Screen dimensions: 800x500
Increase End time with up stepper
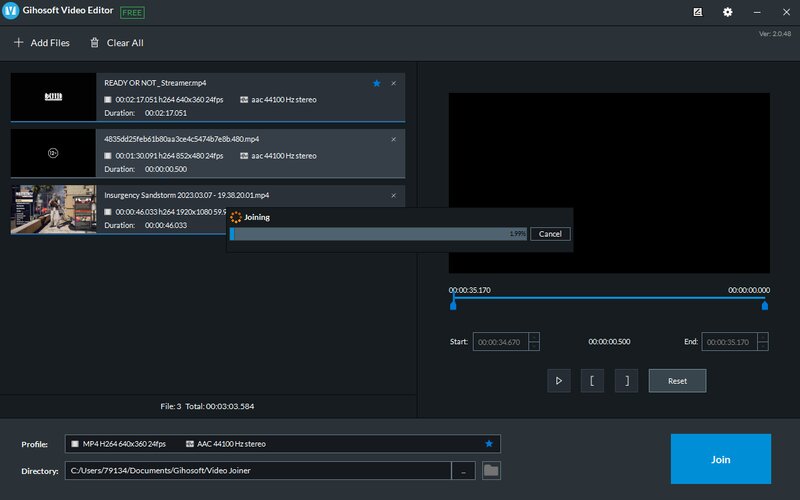point(763,337)
